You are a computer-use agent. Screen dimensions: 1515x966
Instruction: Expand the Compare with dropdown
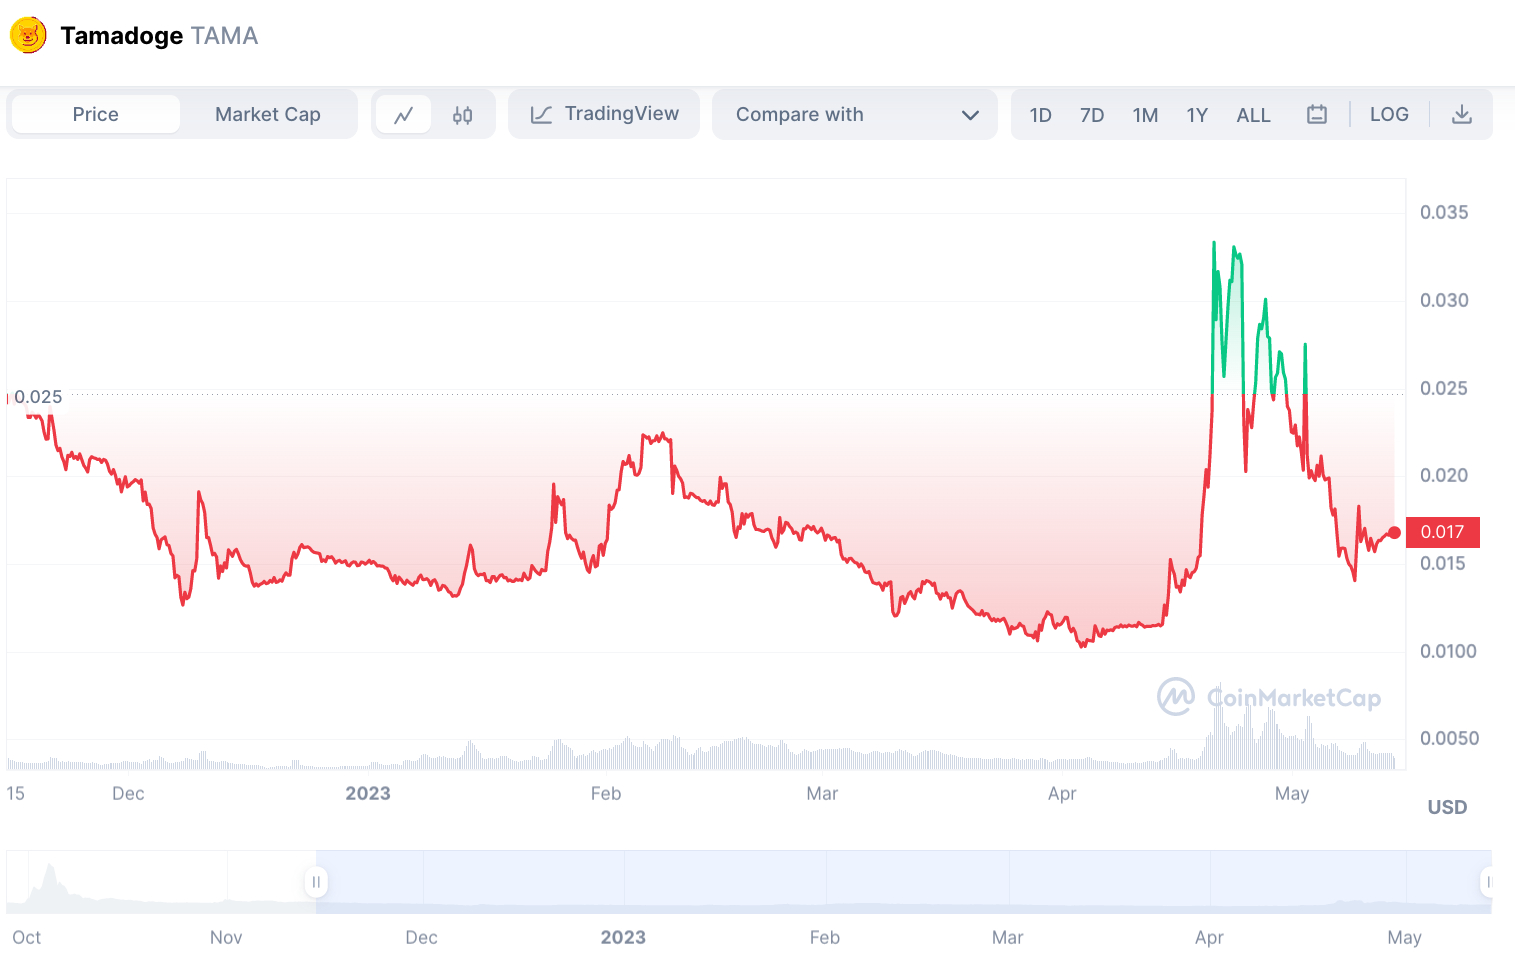(x=855, y=114)
